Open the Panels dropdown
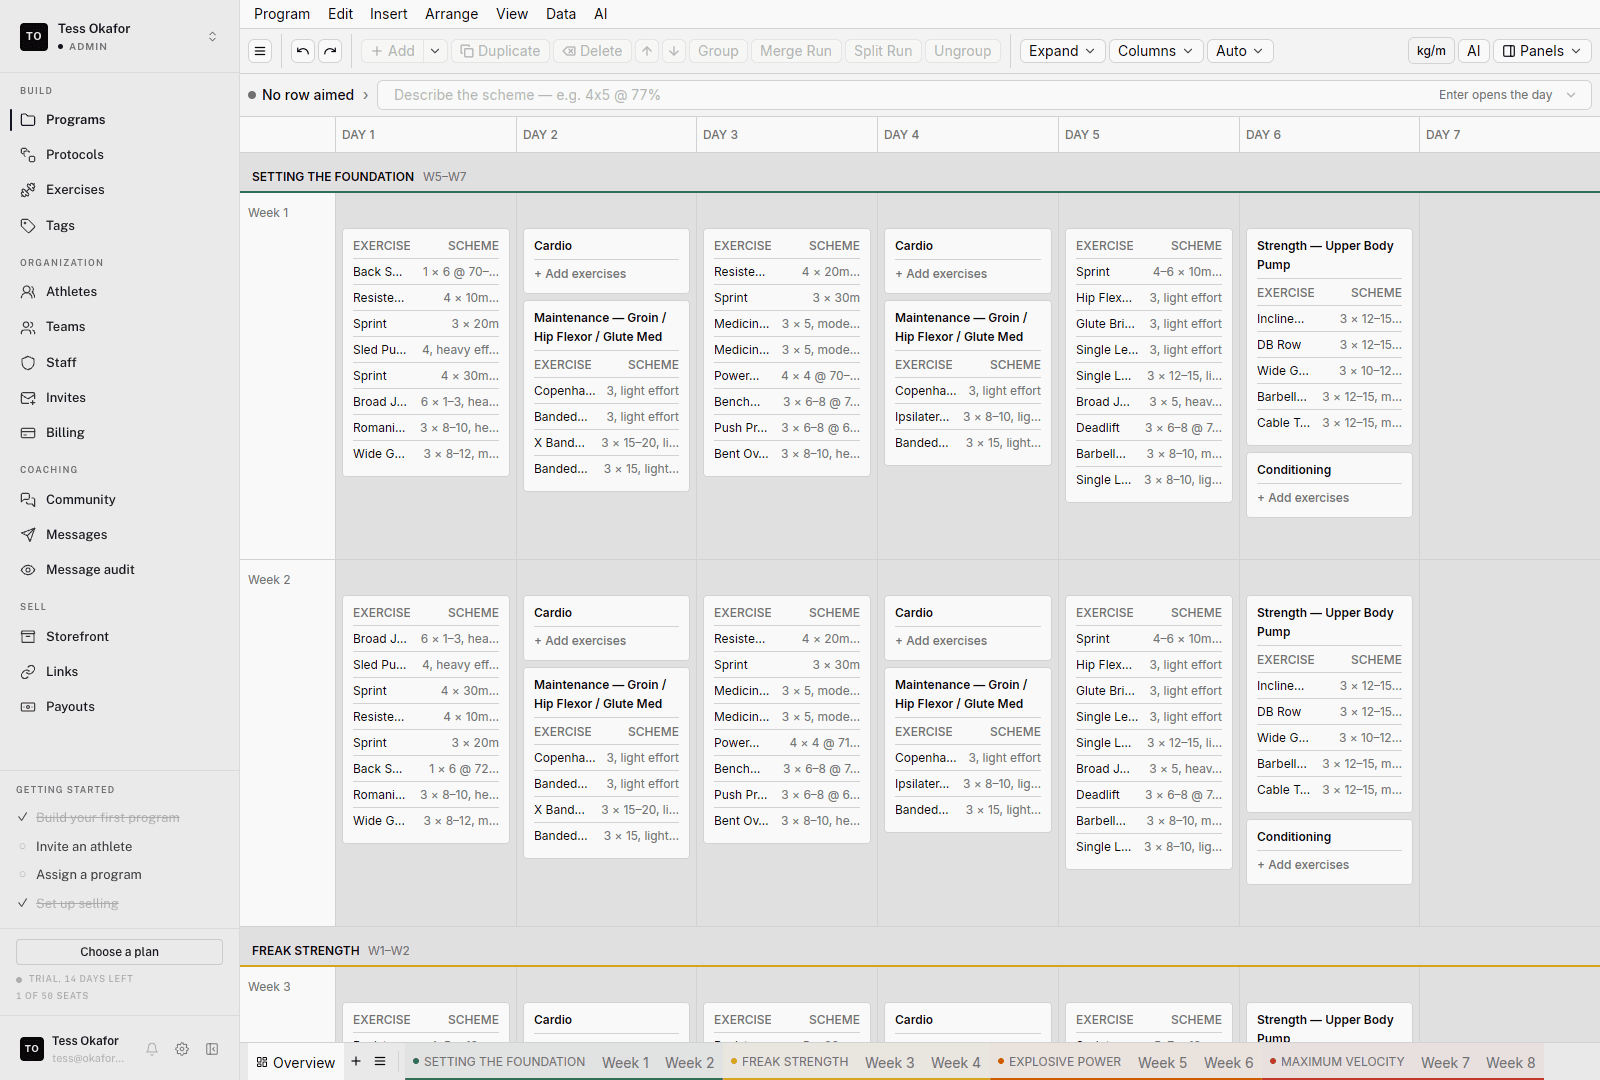 [1542, 51]
